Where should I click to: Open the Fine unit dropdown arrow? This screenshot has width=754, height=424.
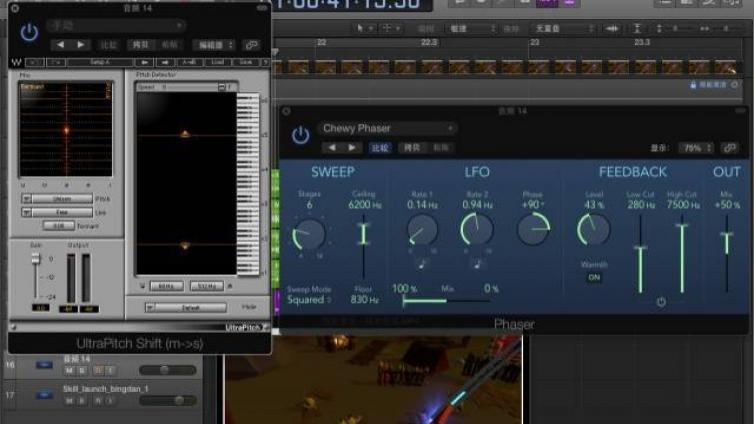26,212
